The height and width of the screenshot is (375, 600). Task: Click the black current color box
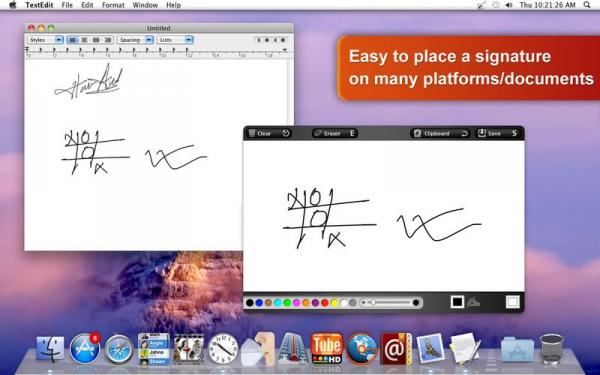click(x=457, y=302)
